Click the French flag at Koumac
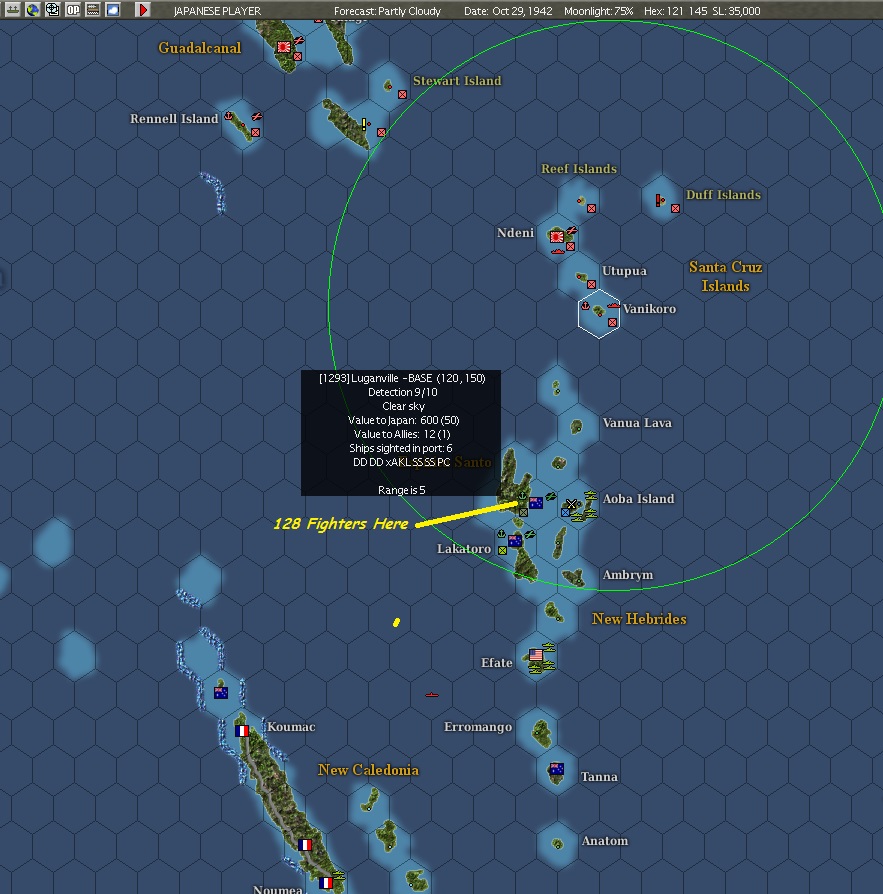Image resolution: width=883 pixels, height=894 pixels. click(x=242, y=730)
